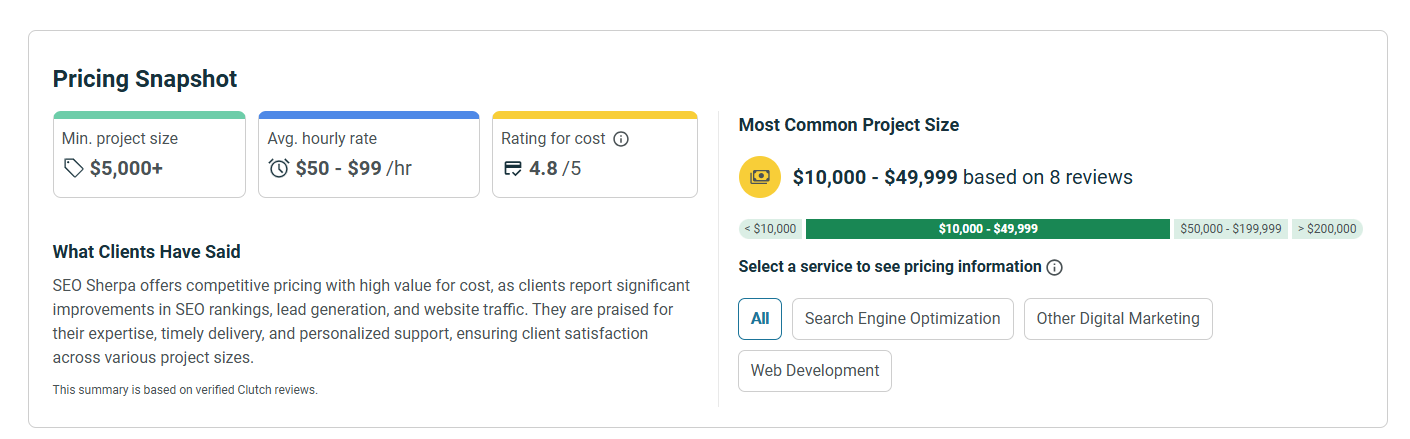
Task: Click the Most Common Project Size heading
Action: pyautogui.click(x=848, y=125)
